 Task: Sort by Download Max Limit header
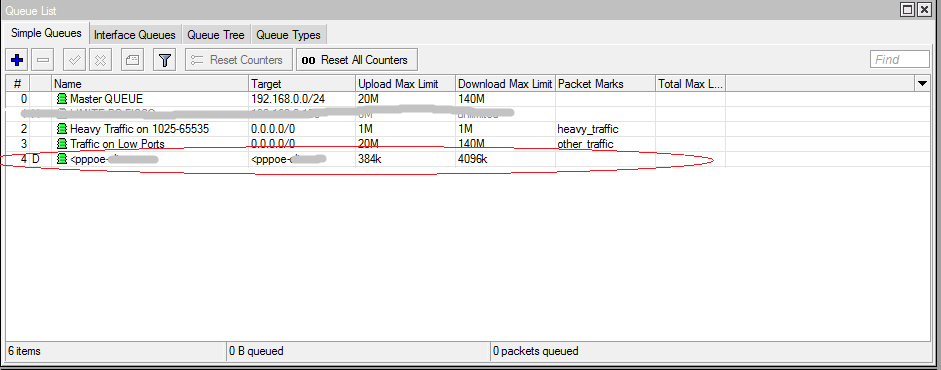pos(505,84)
